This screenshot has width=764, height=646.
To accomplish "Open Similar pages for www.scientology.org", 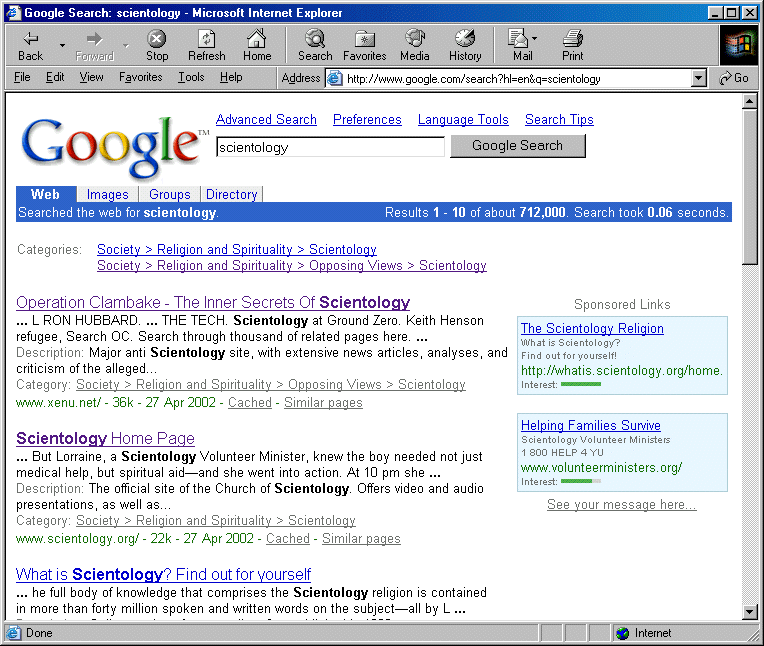I will (361, 538).
